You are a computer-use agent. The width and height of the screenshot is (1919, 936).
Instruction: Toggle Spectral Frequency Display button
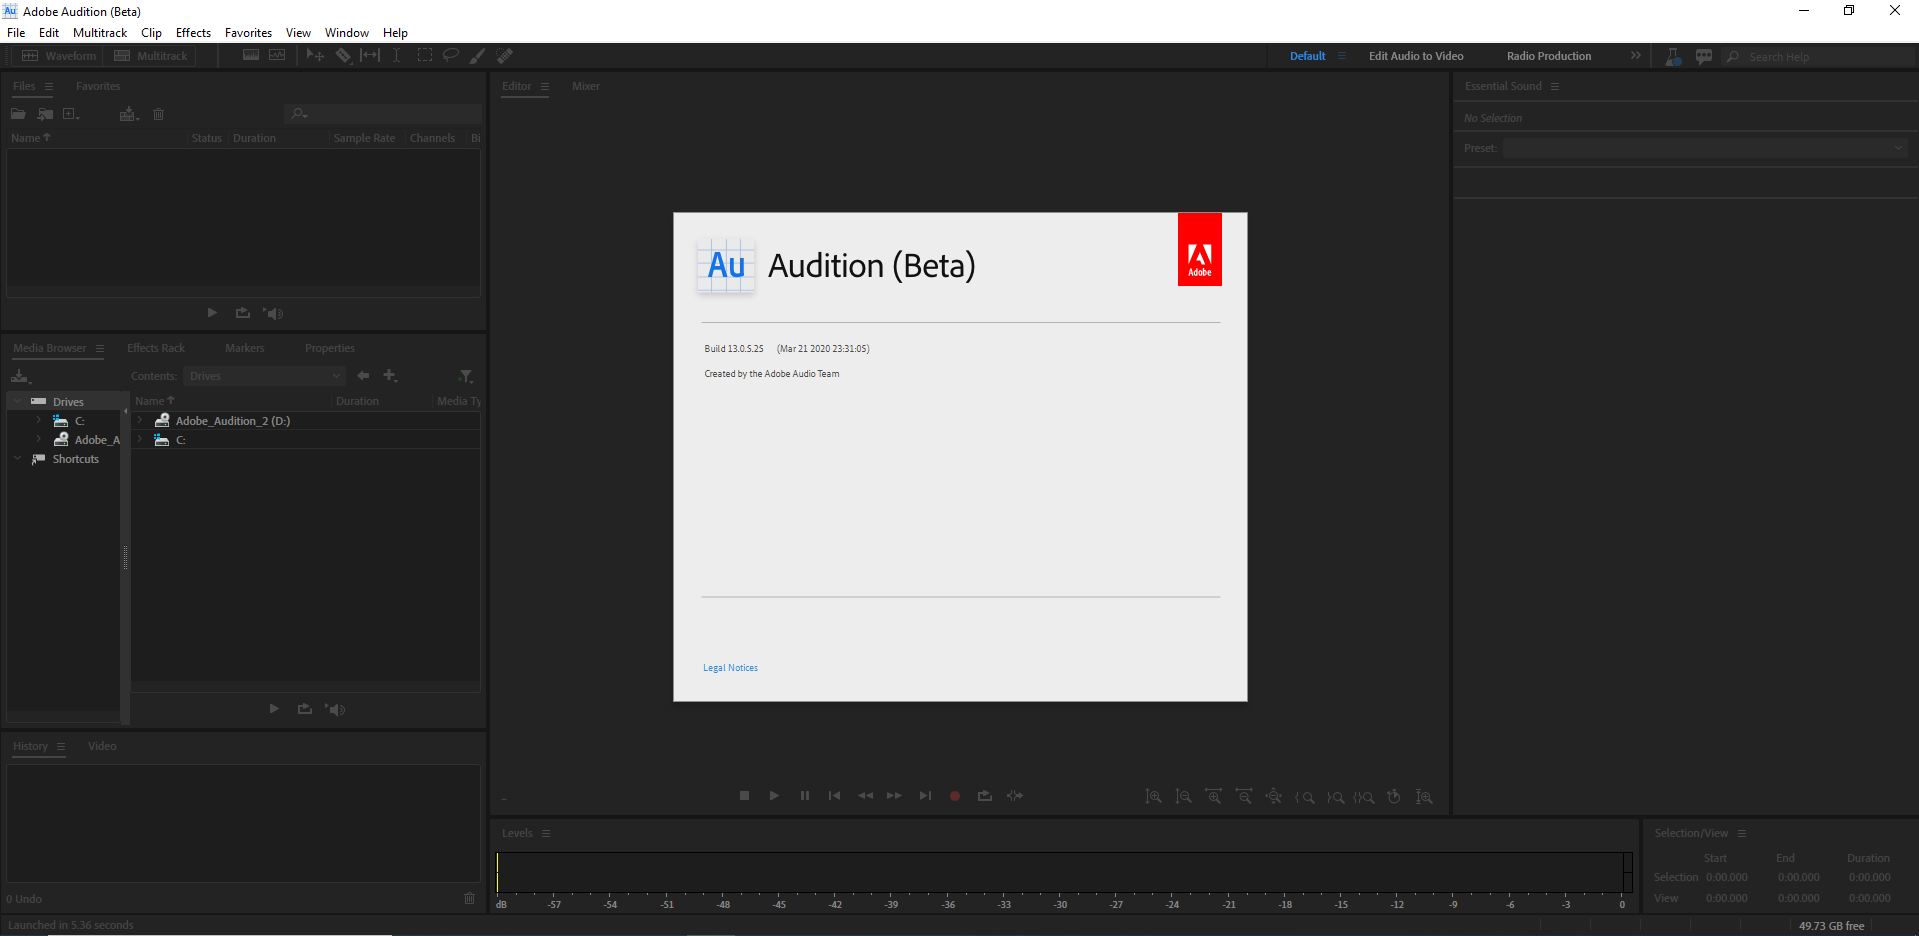tap(250, 55)
